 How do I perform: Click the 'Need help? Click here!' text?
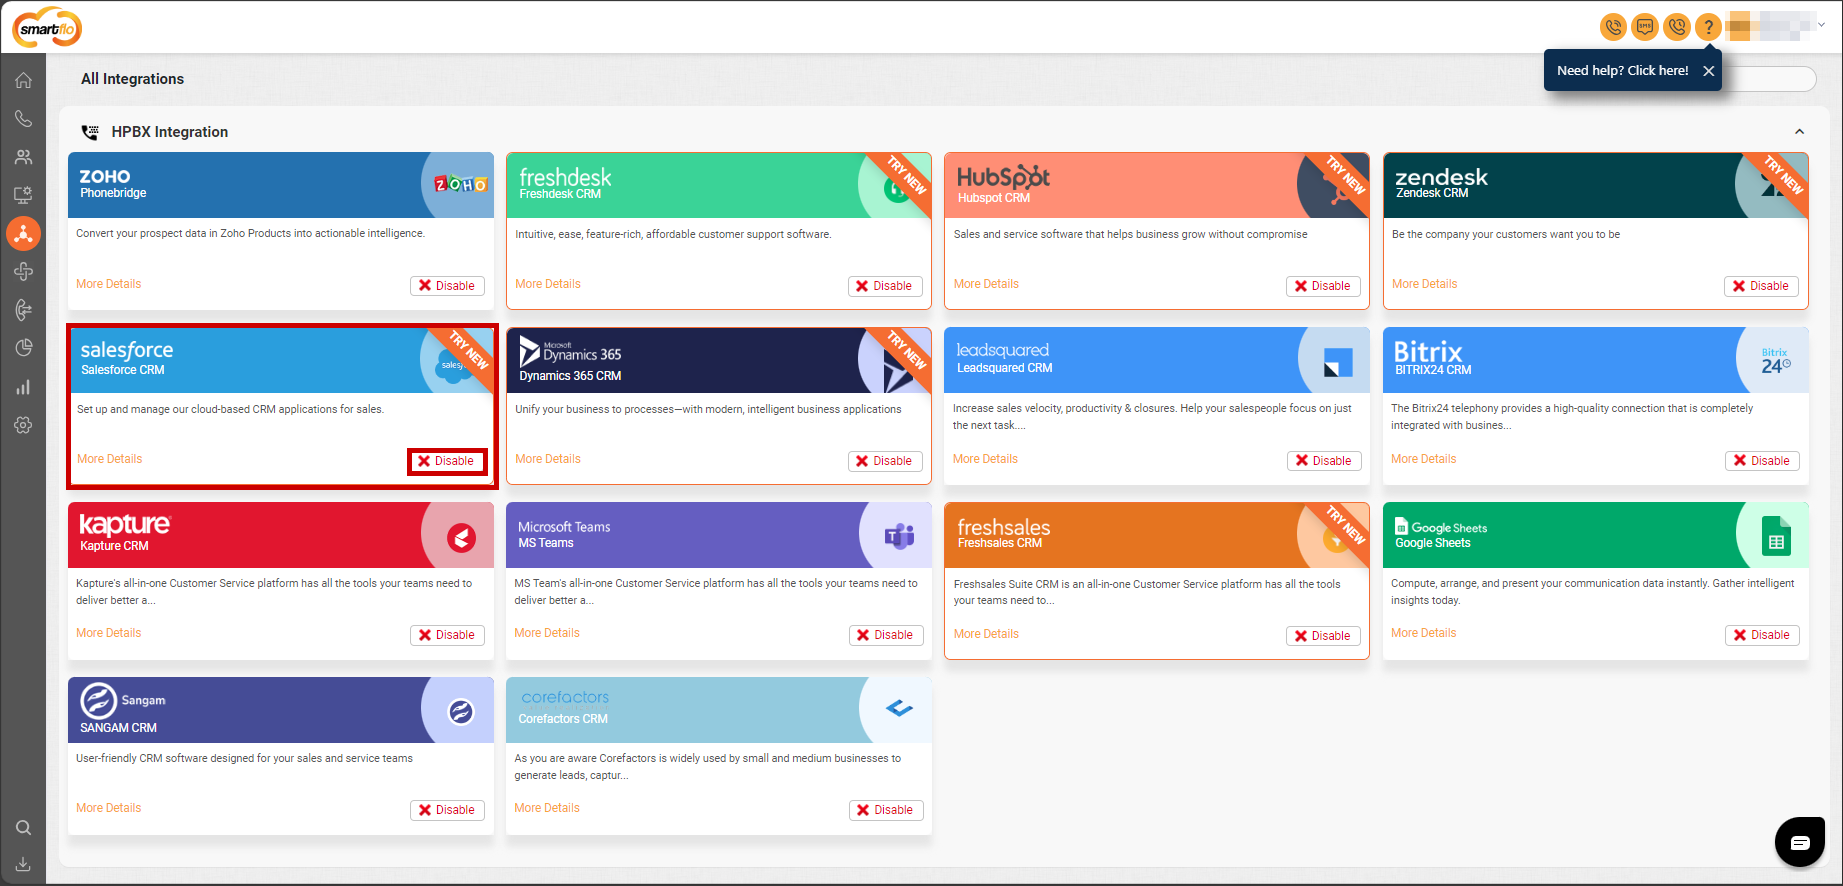1622,71
